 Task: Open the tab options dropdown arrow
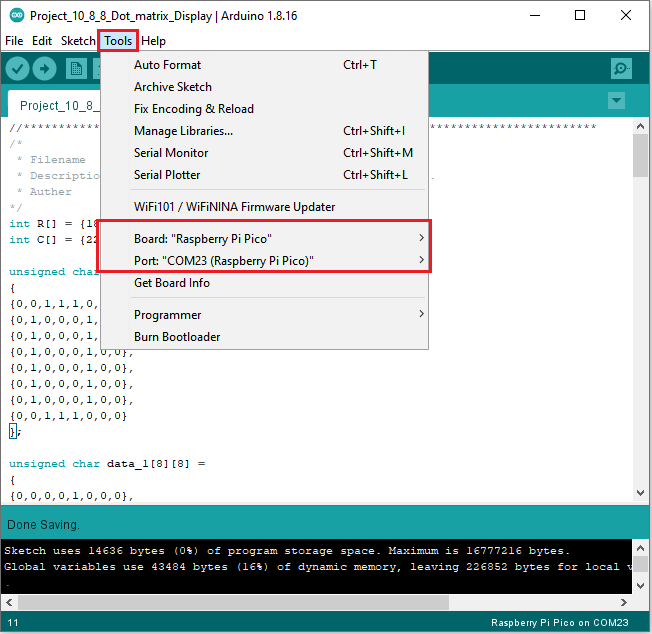click(616, 101)
